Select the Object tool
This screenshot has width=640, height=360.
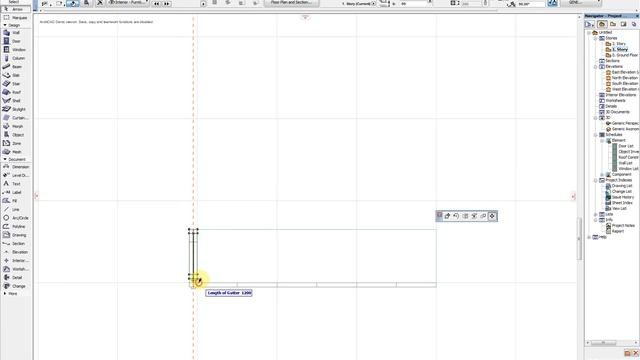tap(16, 135)
